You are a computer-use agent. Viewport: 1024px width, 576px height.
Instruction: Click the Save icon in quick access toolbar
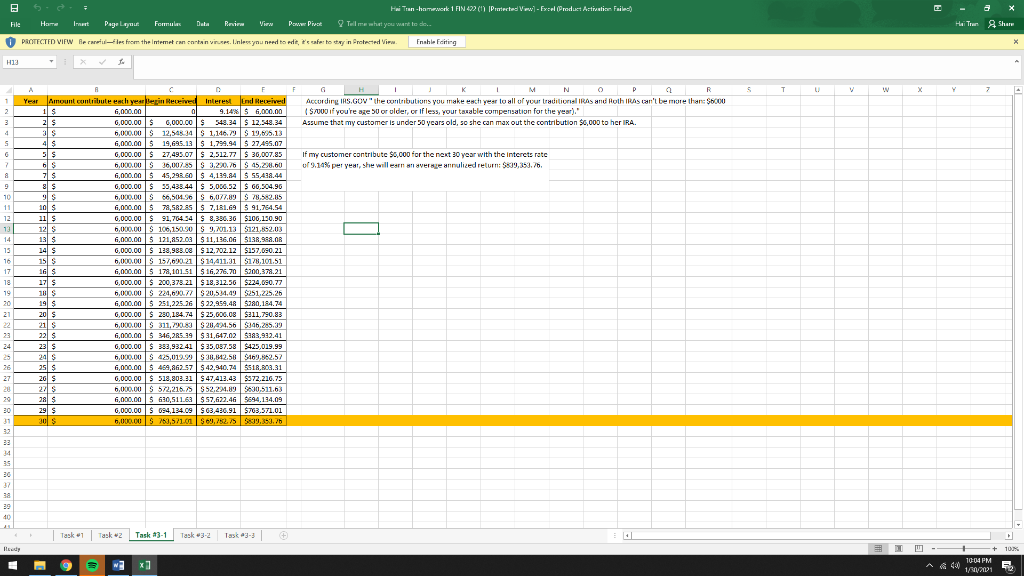click(14, 8)
